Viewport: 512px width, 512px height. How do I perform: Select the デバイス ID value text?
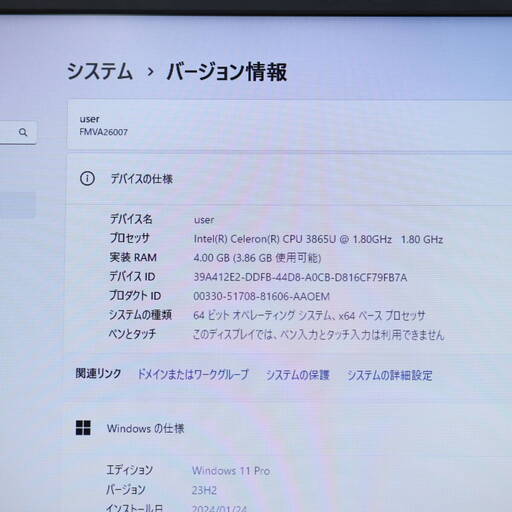(300, 277)
